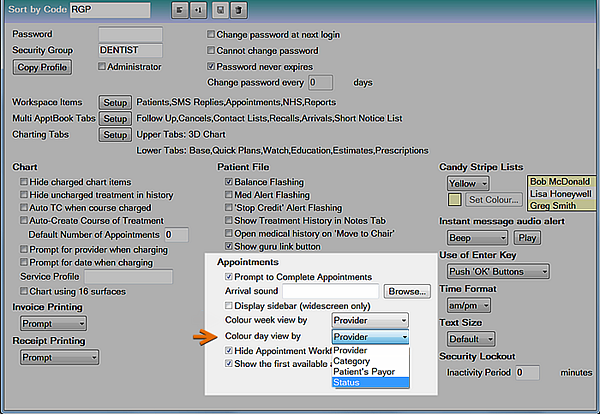The image size is (600, 414).
Task: Click the yellow candy stripe colour swatch
Action: [x=455, y=200]
